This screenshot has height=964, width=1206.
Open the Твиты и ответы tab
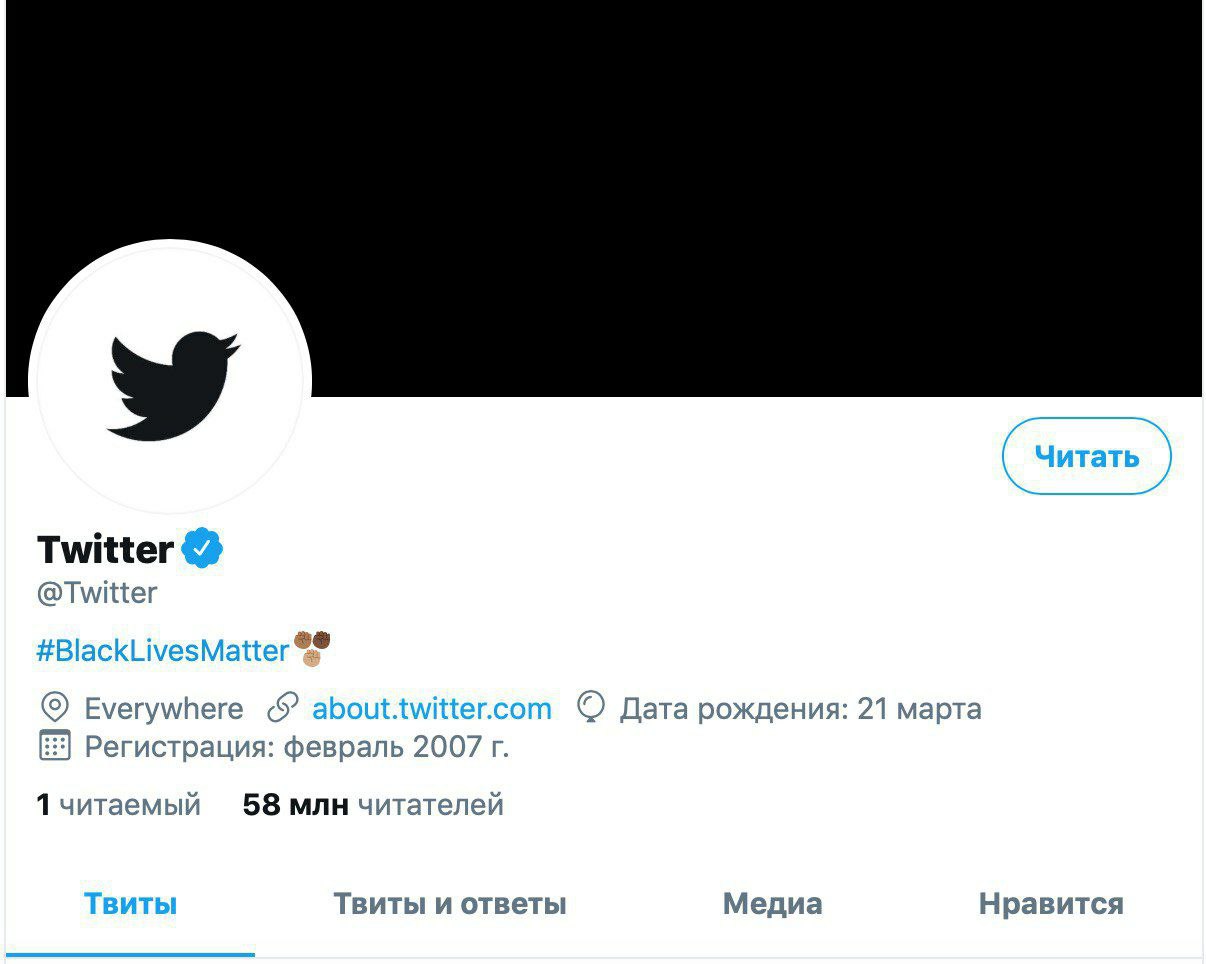tap(450, 905)
